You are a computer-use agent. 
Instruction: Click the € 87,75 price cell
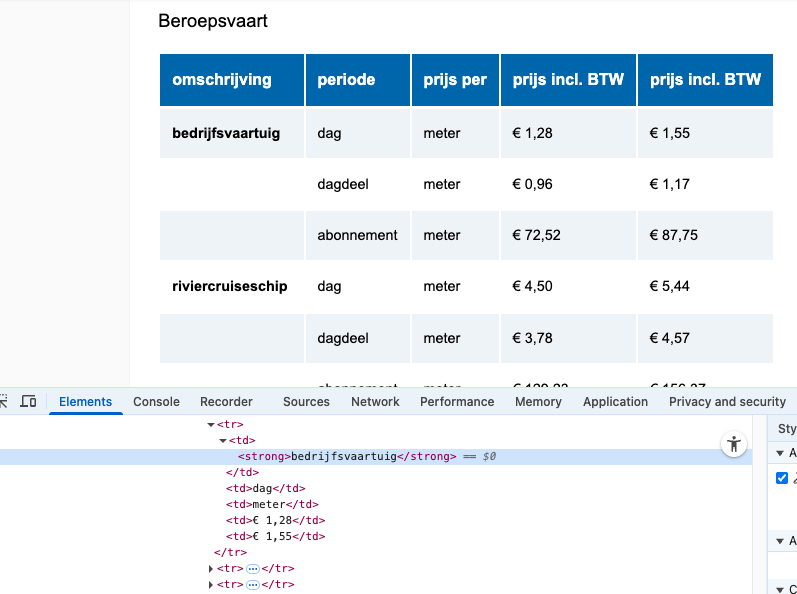705,235
